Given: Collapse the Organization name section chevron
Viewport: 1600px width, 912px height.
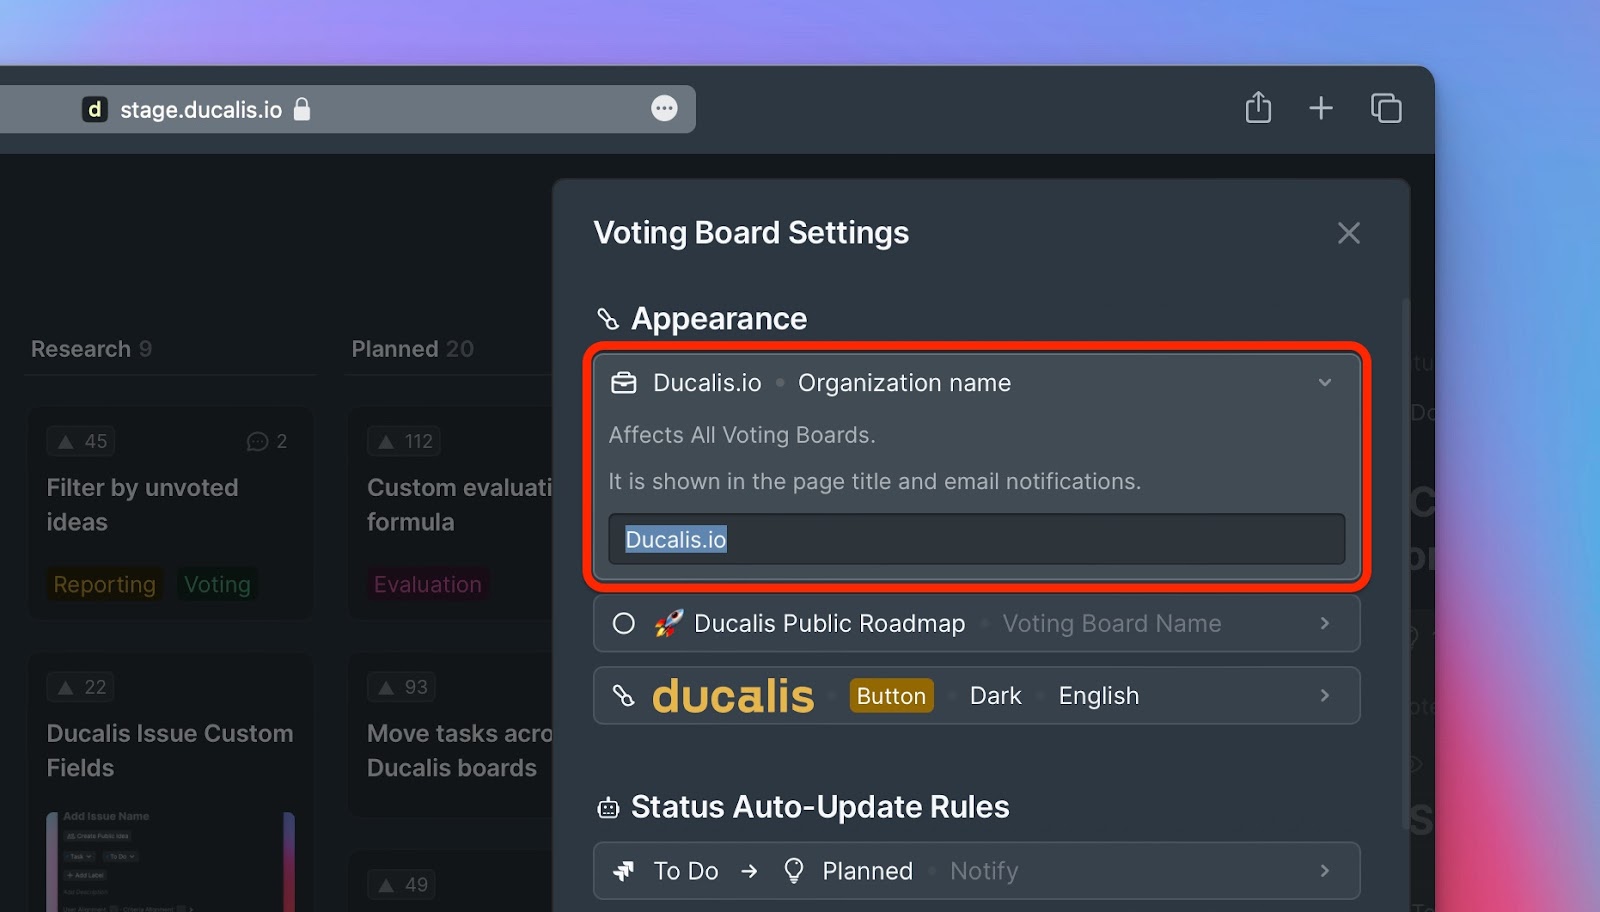Looking at the screenshot, I should coord(1325,383).
